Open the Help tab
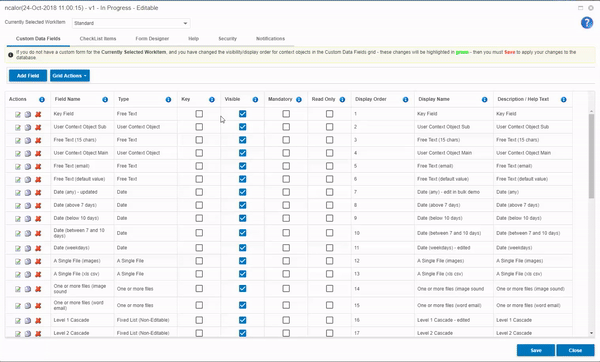This screenshot has width=600, height=362. pos(193,39)
